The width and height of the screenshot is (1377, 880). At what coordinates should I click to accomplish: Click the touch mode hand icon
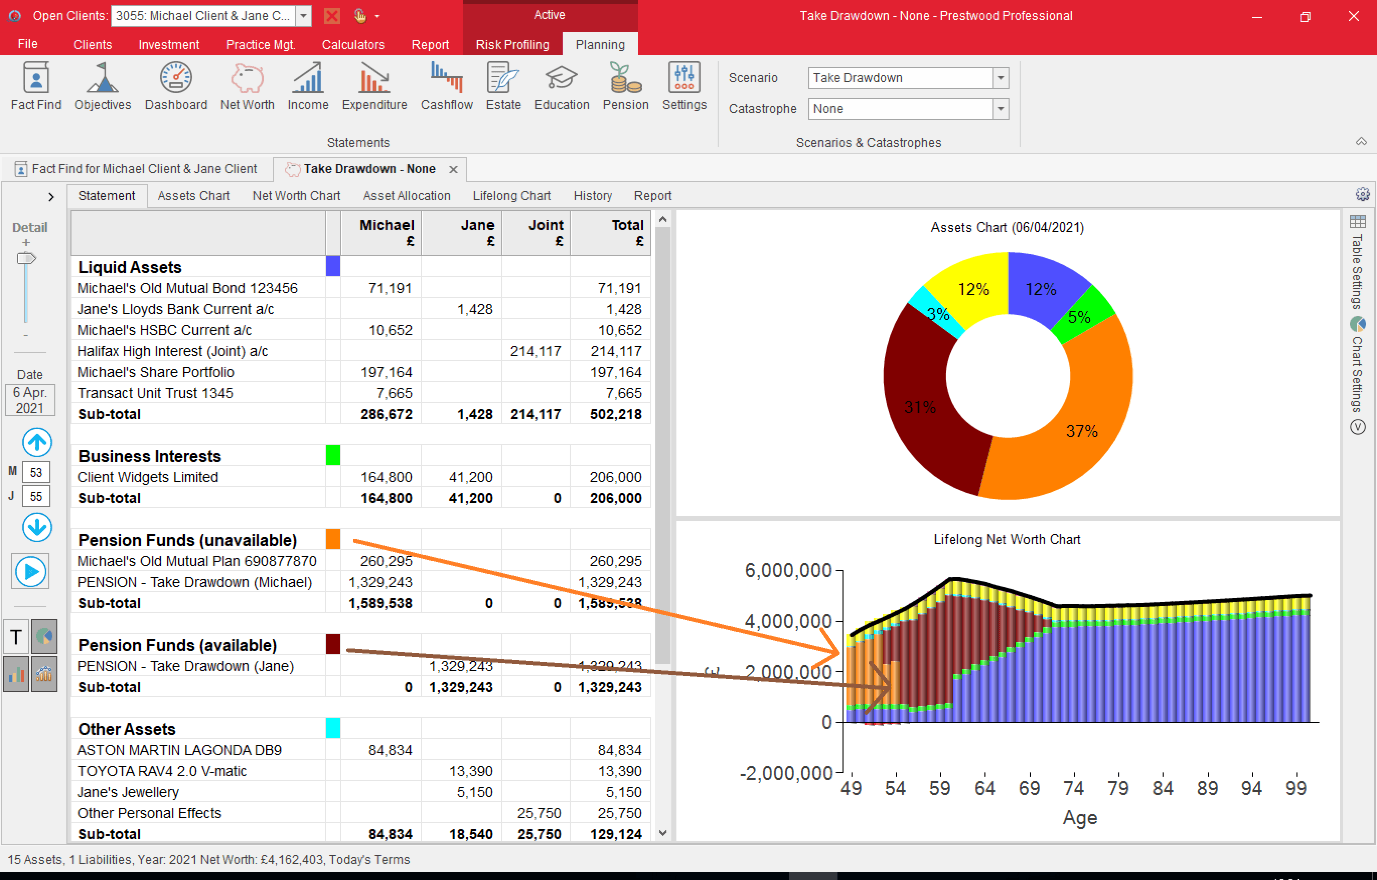tap(359, 16)
